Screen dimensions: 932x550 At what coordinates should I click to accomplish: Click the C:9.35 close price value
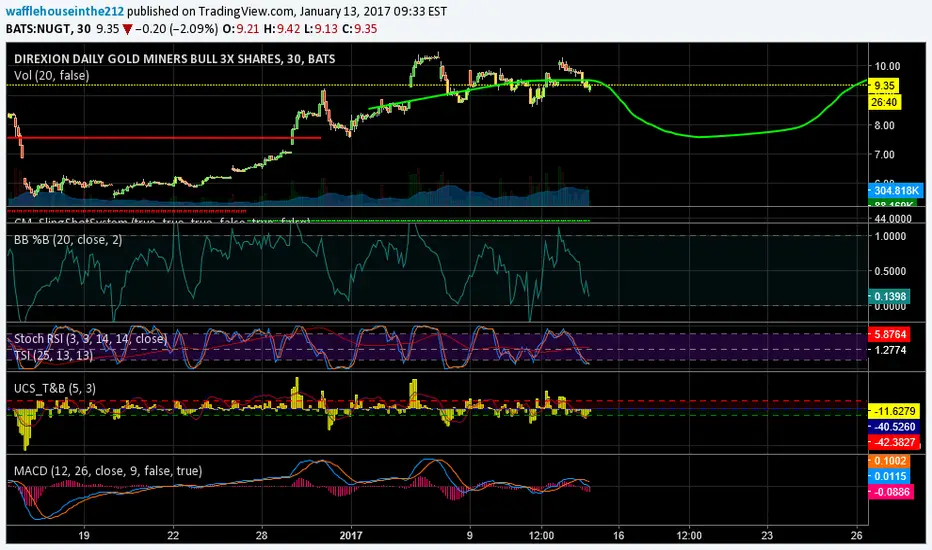tap(360, 29)
